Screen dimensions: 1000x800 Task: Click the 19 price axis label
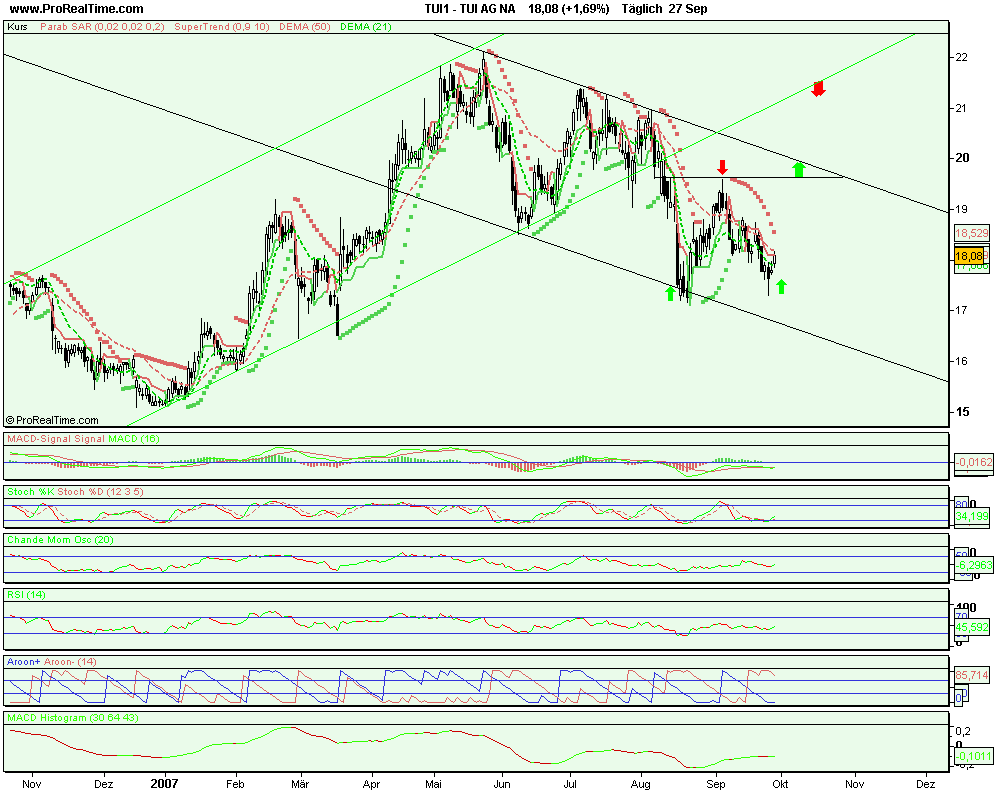click(961, 209)
